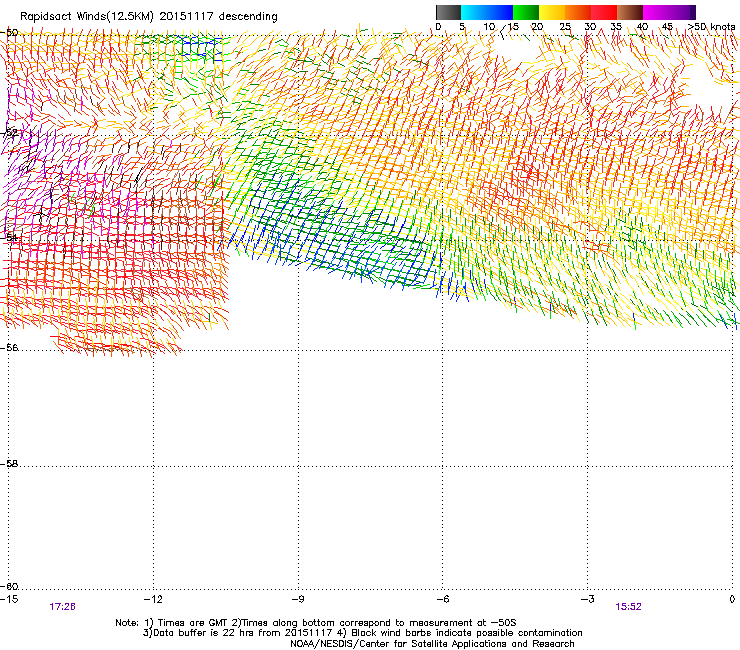Click the purple '17:26' swath time label

(62, 607)
